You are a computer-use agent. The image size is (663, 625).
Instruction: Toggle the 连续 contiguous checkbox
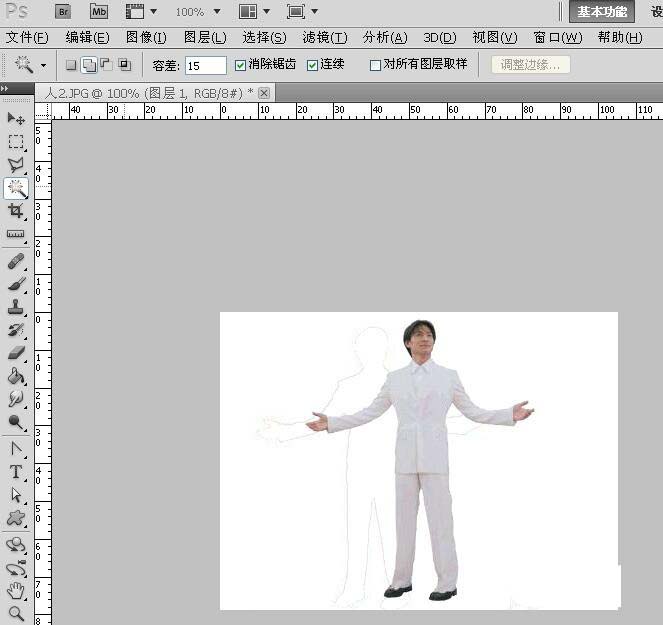click(312, 65)
